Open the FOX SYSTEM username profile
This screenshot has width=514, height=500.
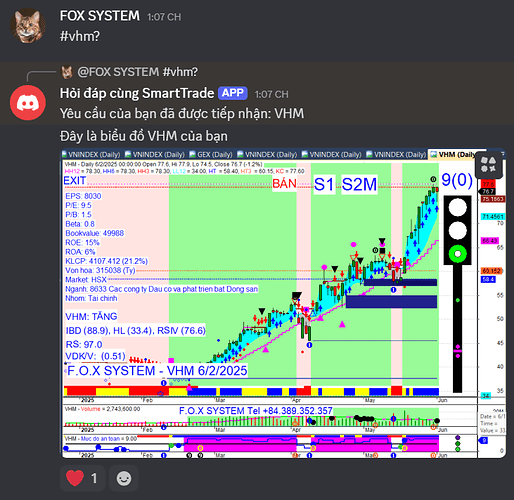coord(100,16)
